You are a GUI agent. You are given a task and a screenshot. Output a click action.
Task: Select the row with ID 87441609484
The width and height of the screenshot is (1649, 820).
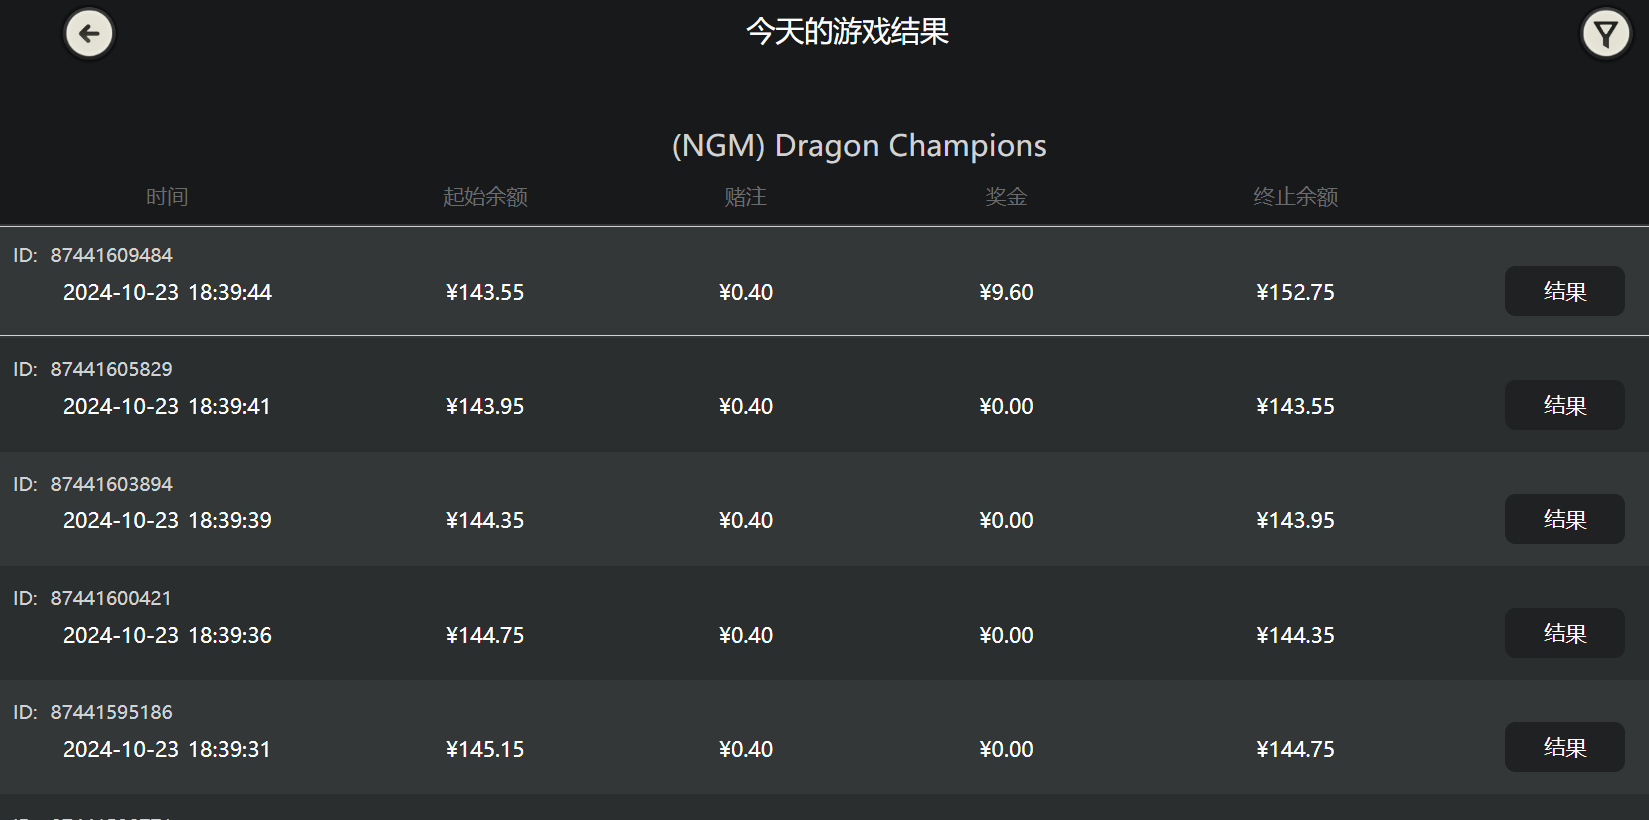click(x=112, y=255)
